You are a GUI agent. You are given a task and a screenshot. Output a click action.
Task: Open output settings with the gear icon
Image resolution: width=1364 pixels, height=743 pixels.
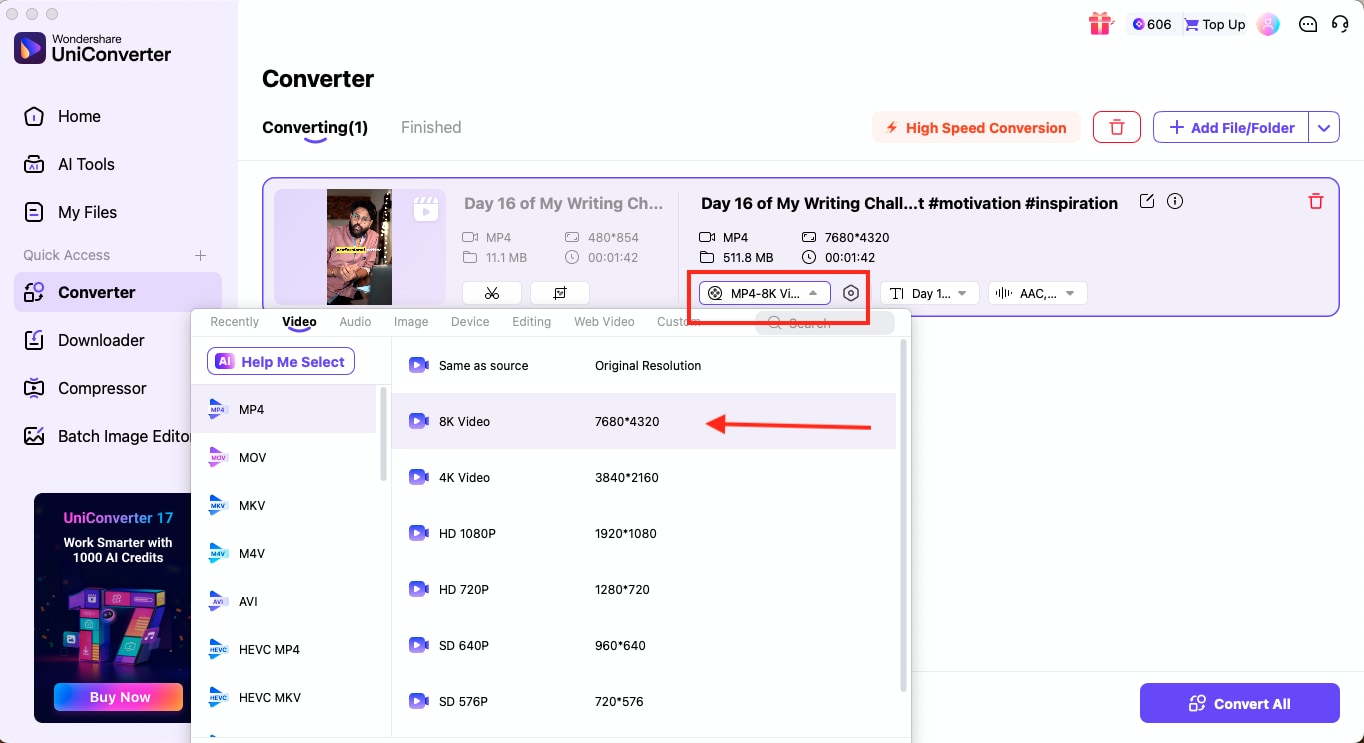pos(850,292)
